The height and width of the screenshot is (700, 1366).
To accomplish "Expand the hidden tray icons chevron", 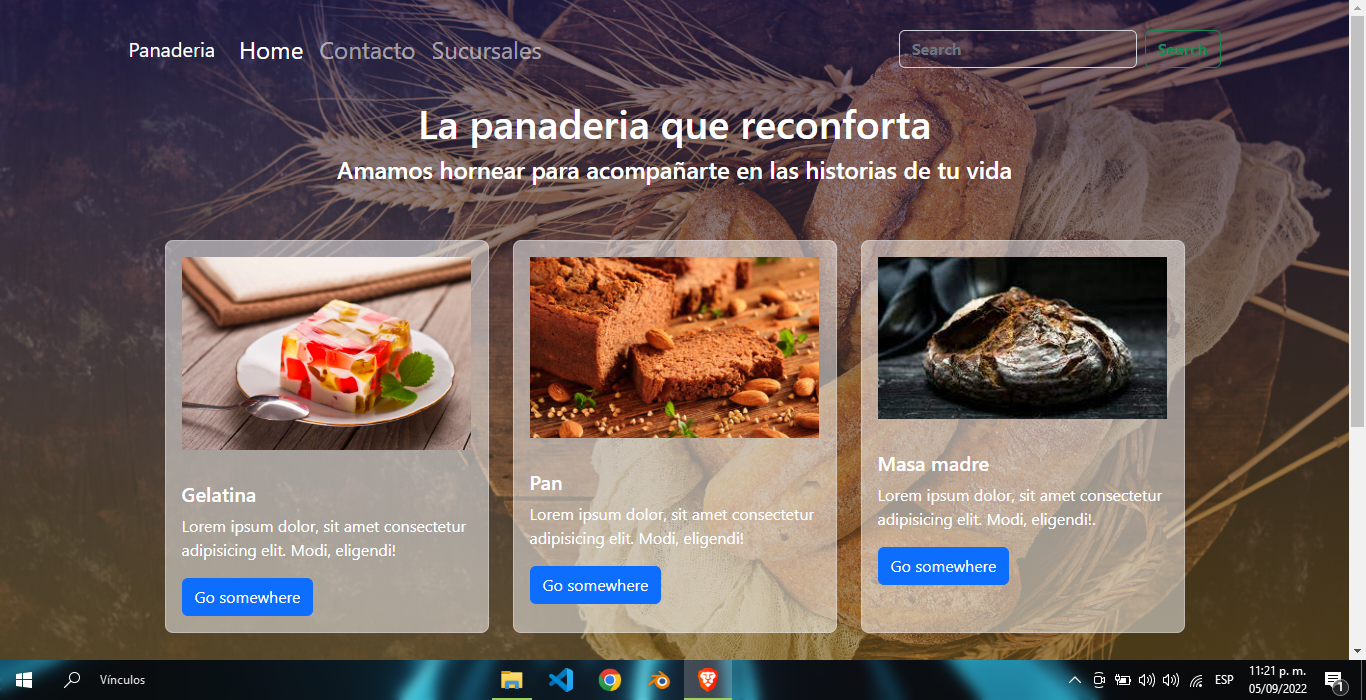I will (x=1075, y=680).
